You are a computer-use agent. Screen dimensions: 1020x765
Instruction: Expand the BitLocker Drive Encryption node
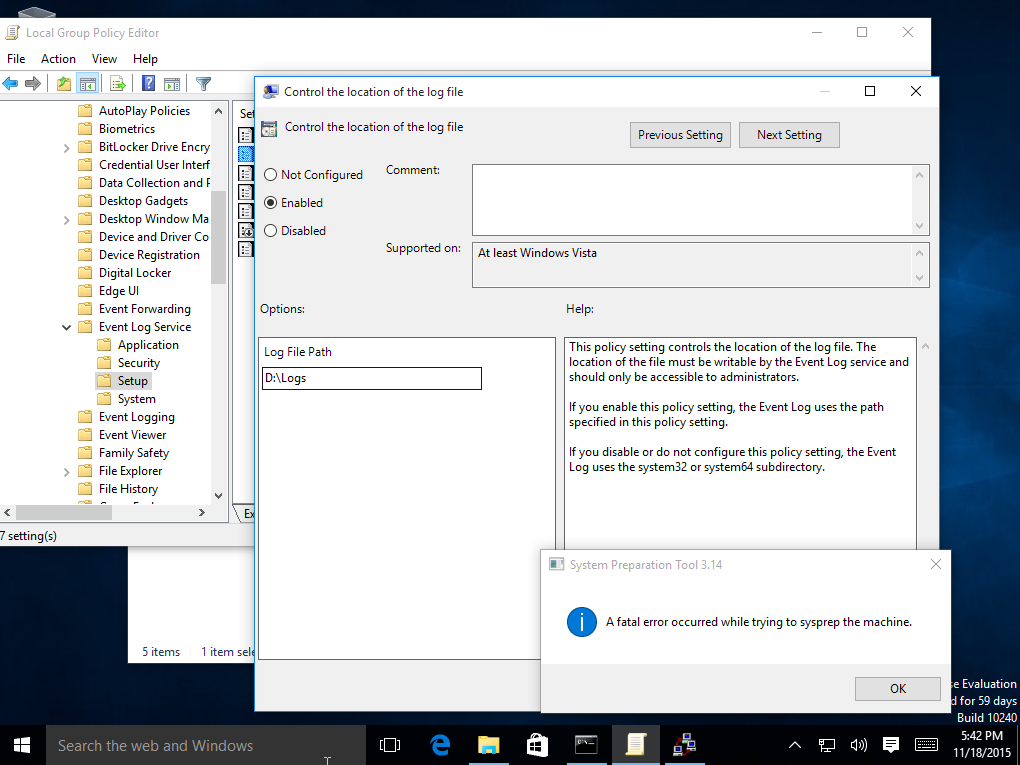66,148
